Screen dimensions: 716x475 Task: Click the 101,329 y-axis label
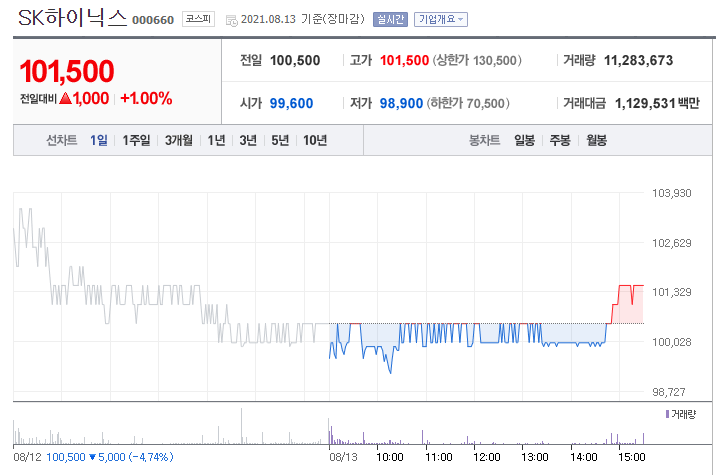672,292
